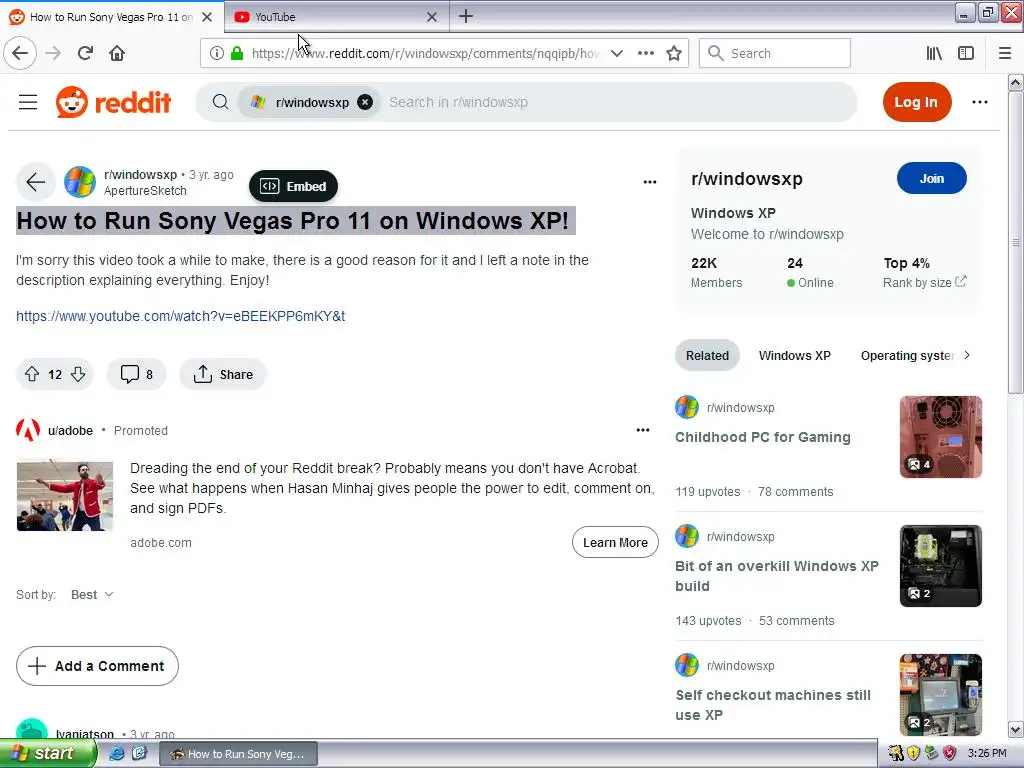Image resolution: width=1024 pixels, height=768 pixels.
Task: Click the taskbar Firefox window button
Action: (x=239, y=754)
